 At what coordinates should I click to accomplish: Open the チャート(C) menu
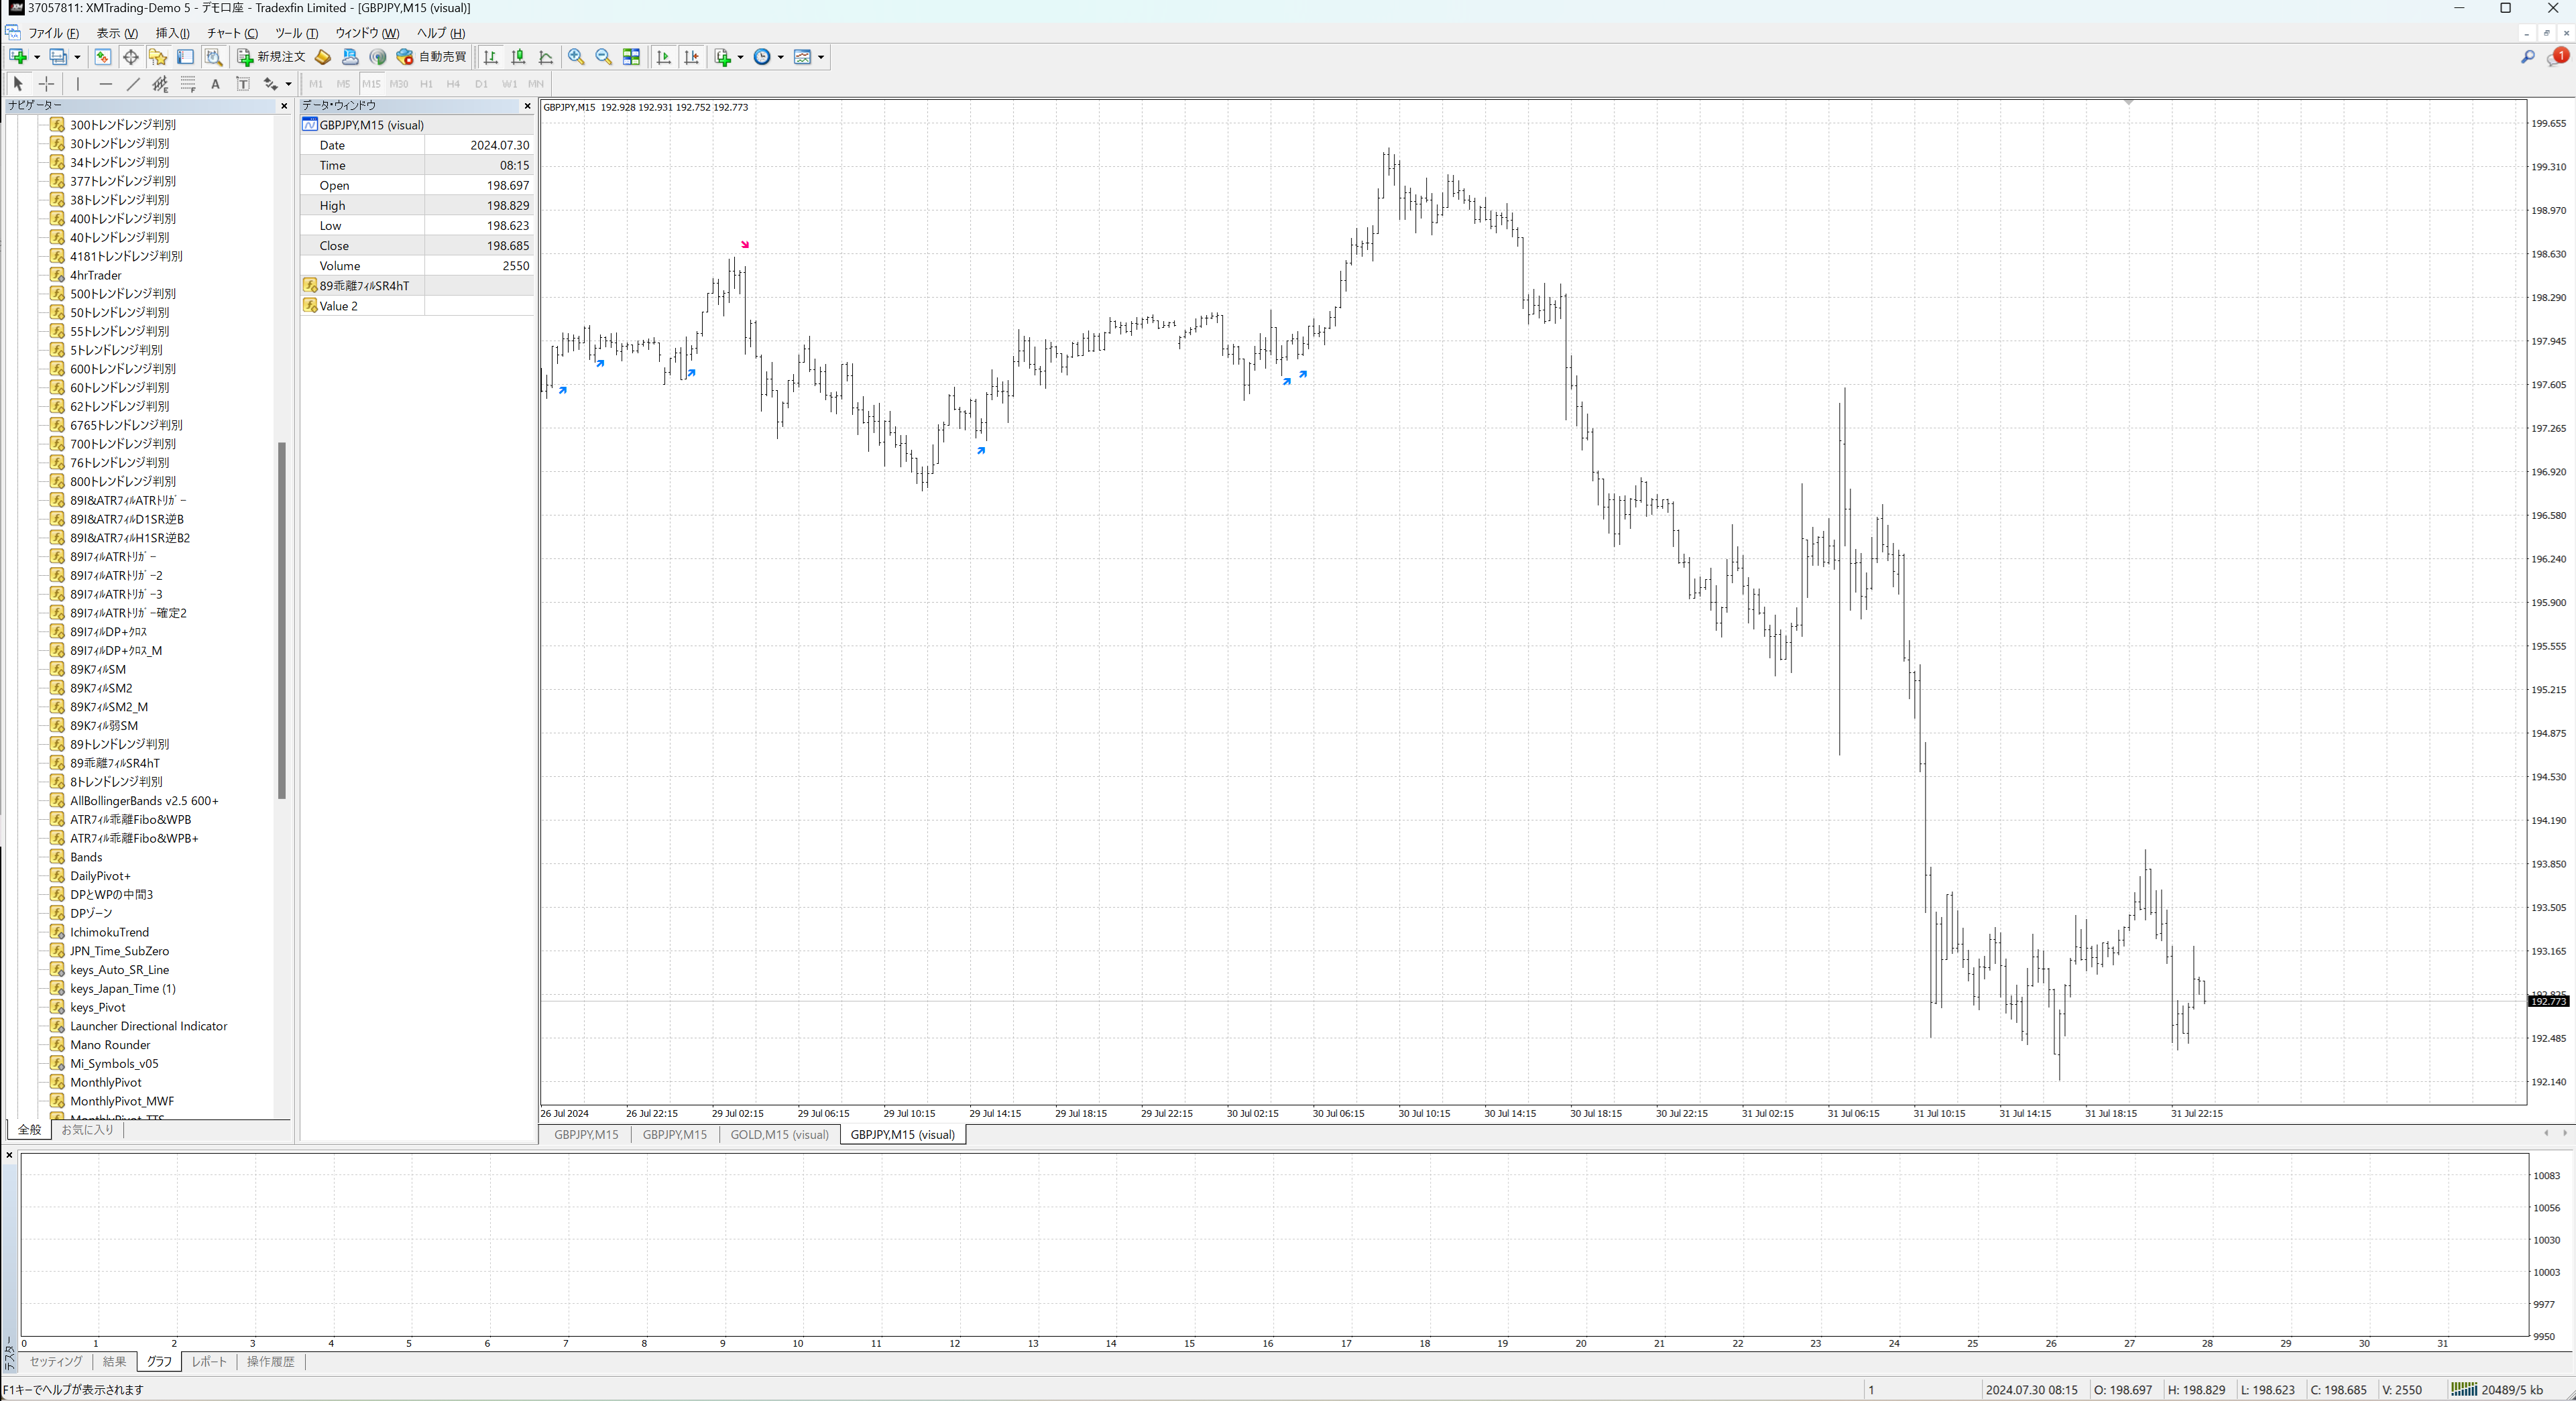click(x=232, y=33)
